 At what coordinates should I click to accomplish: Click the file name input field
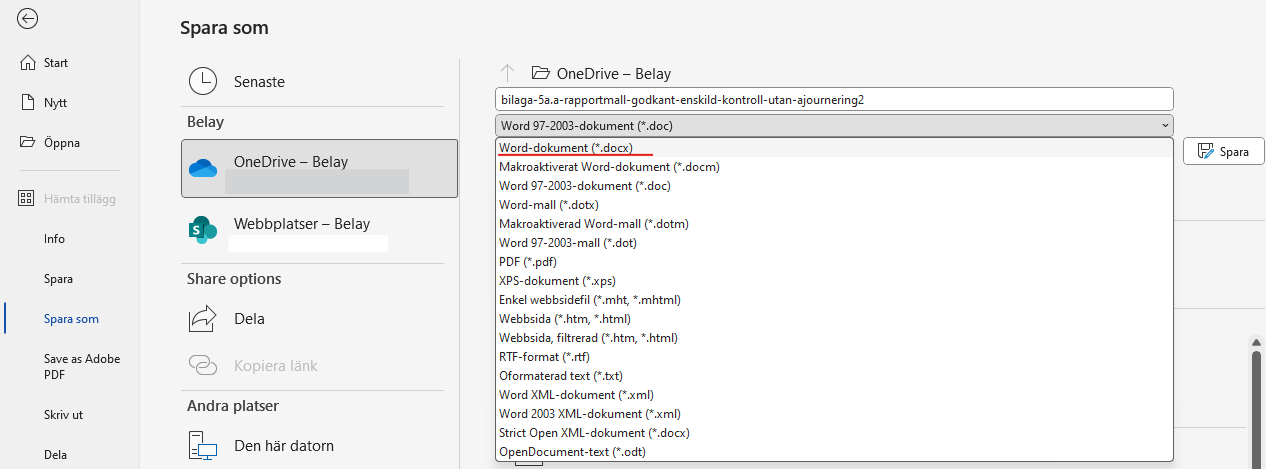click(x=834, y=99)
